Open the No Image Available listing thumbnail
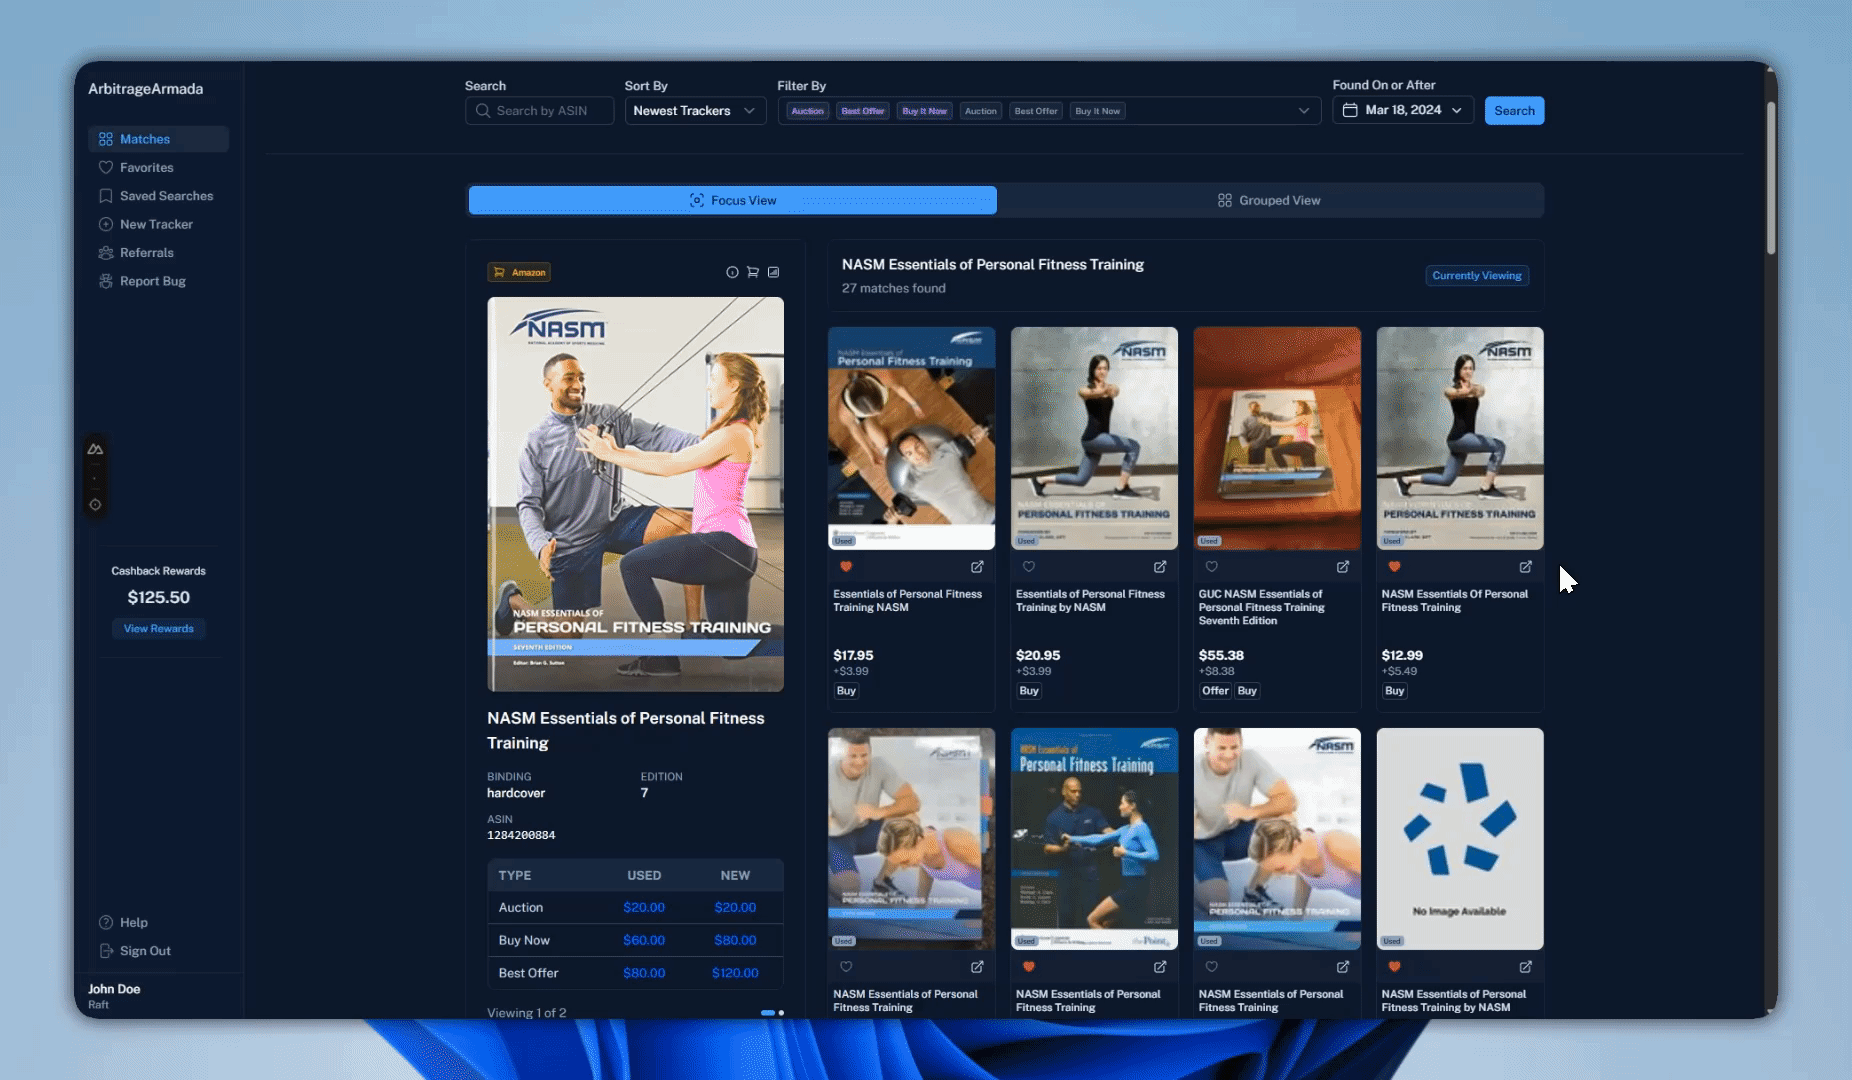 coord(1460,839)
